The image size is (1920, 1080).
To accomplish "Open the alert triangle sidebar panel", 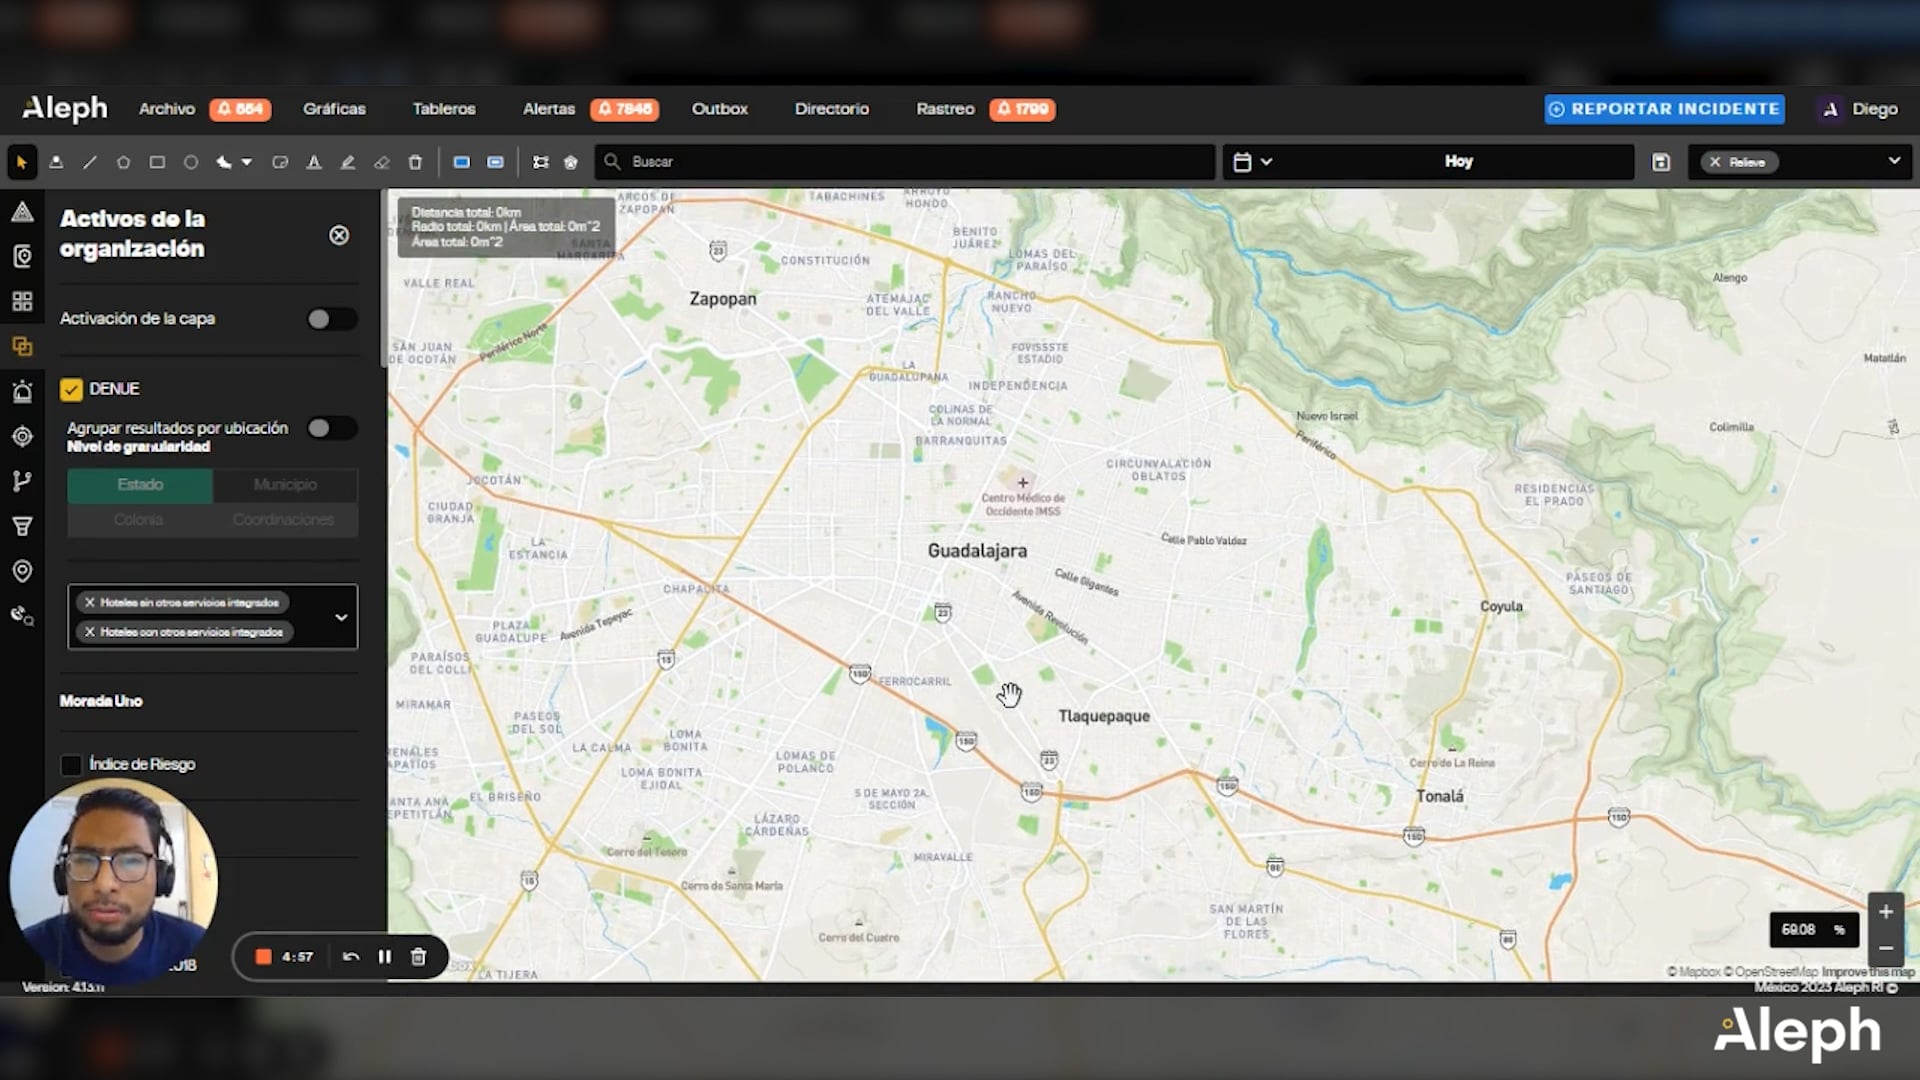I will 22,212.
